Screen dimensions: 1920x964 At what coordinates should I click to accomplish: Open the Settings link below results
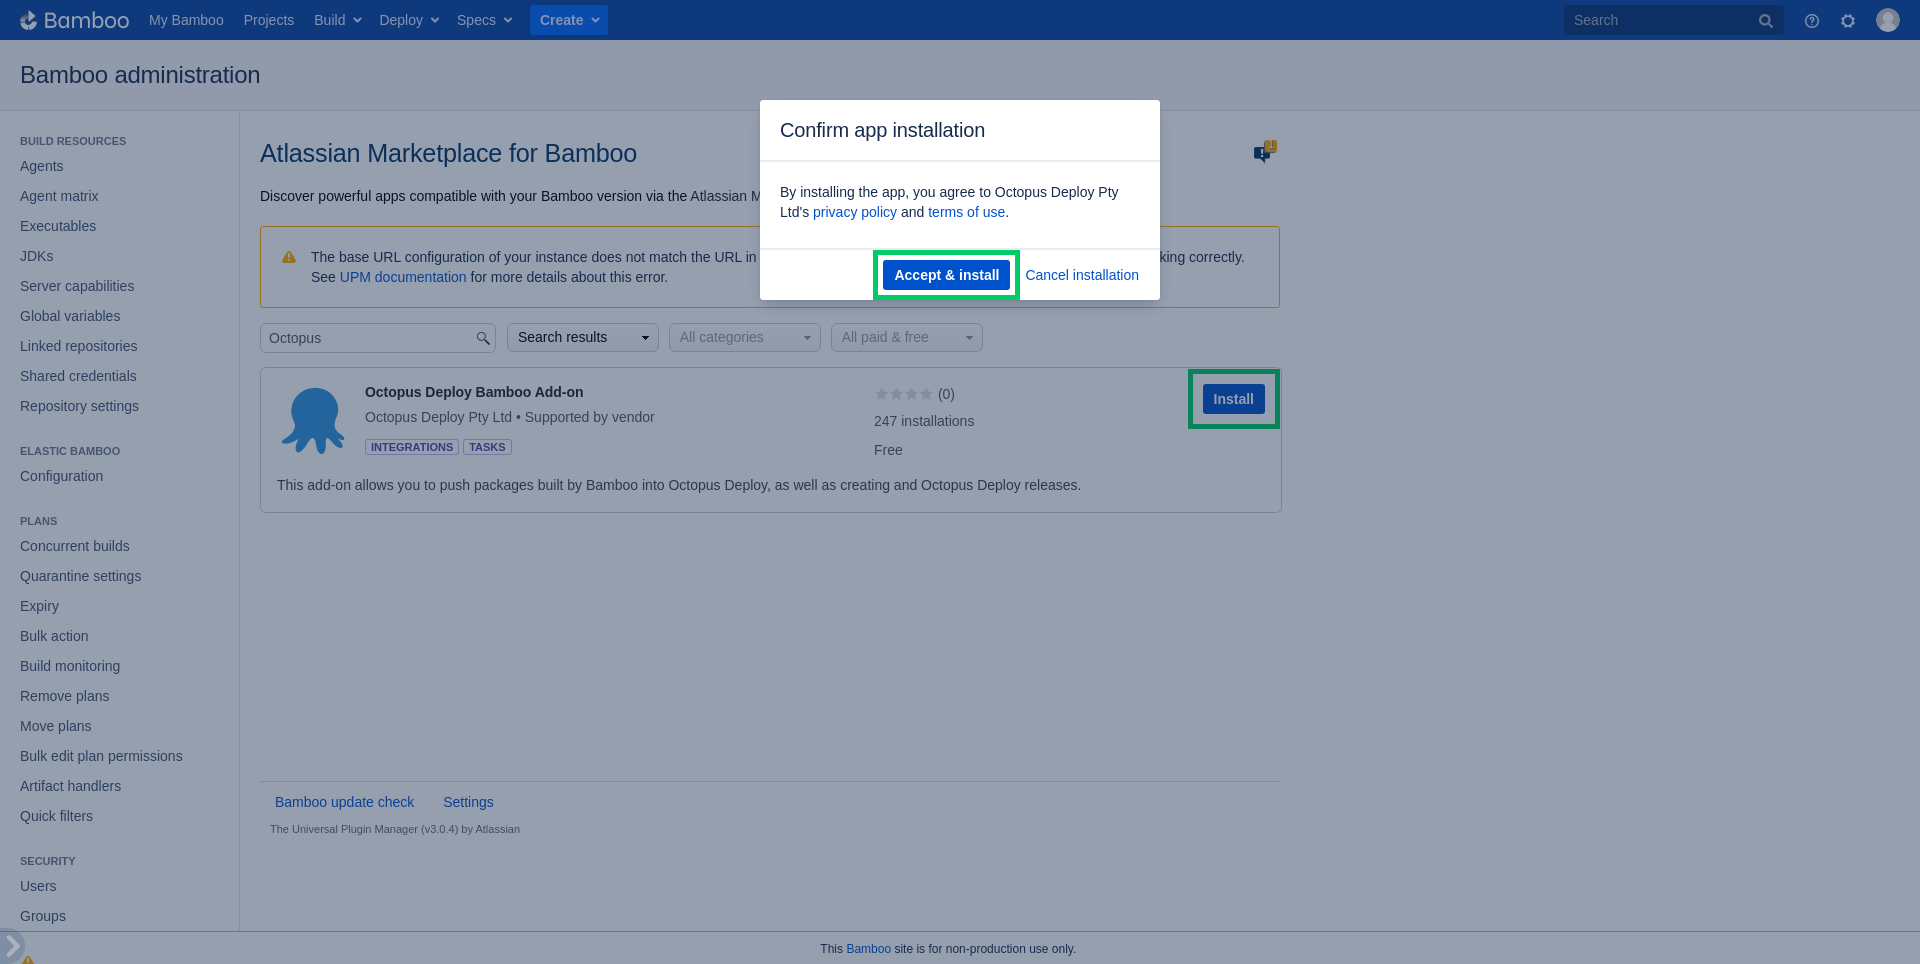pyautogui.click(x=468, y=802)
